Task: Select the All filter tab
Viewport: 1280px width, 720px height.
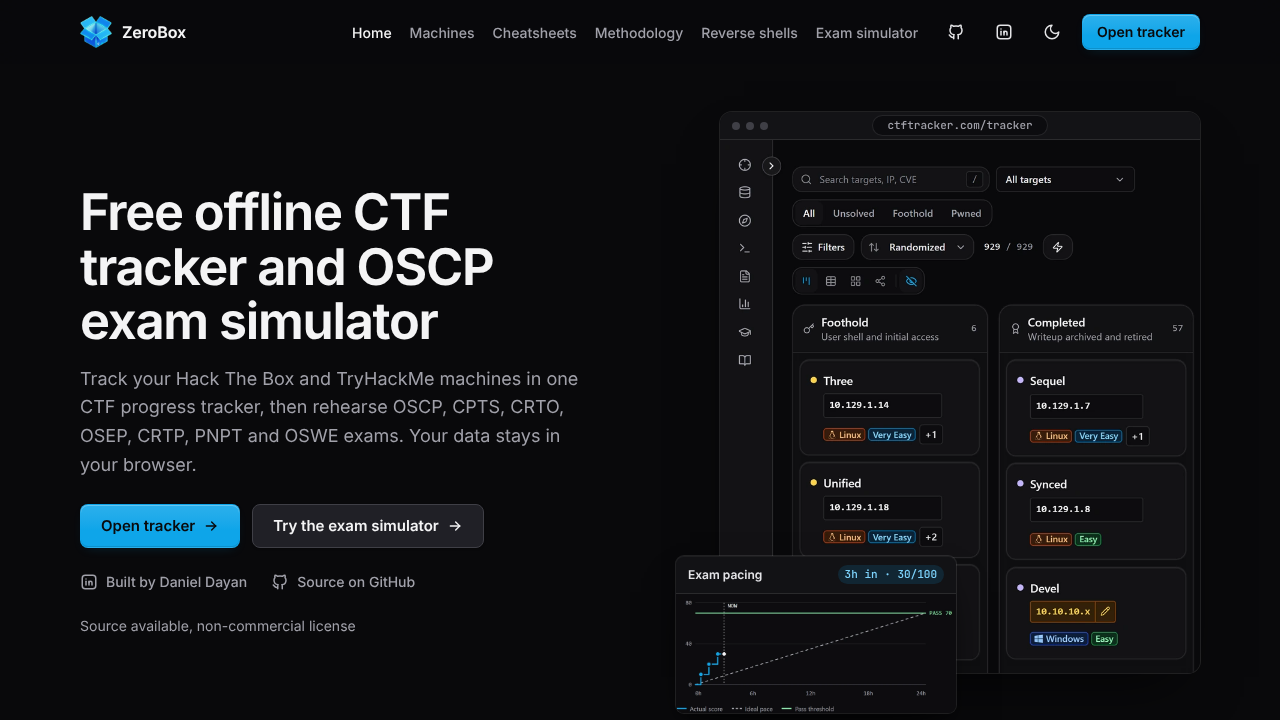Action: pos(809,213)
